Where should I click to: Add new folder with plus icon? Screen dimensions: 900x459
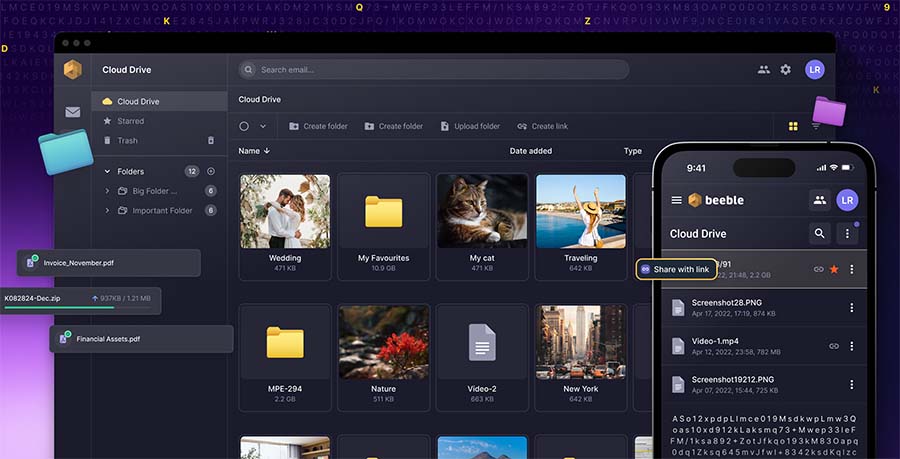[x=211, y=171]
